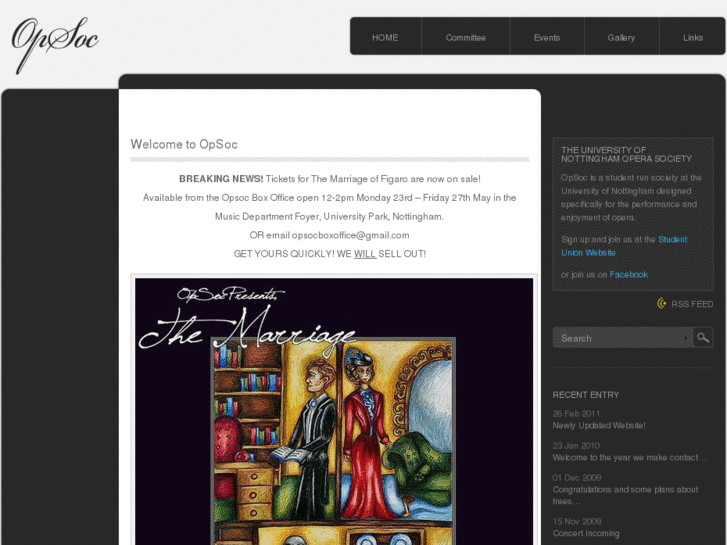Click the 01 Dec 2009 date
This screenshot has width=727, height=545.
pos(577,478)
